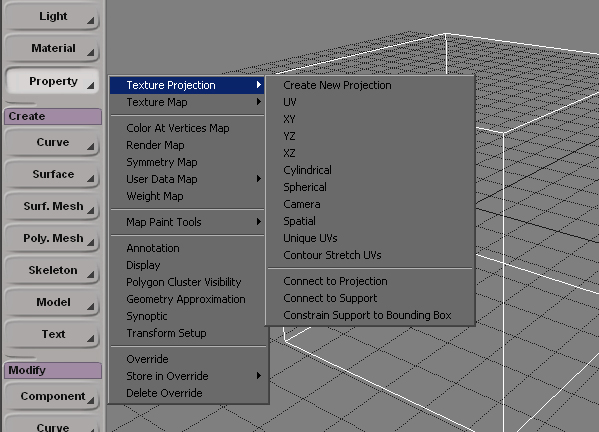Open the Poly. Mesh menu button

click(x=52, y=239)
